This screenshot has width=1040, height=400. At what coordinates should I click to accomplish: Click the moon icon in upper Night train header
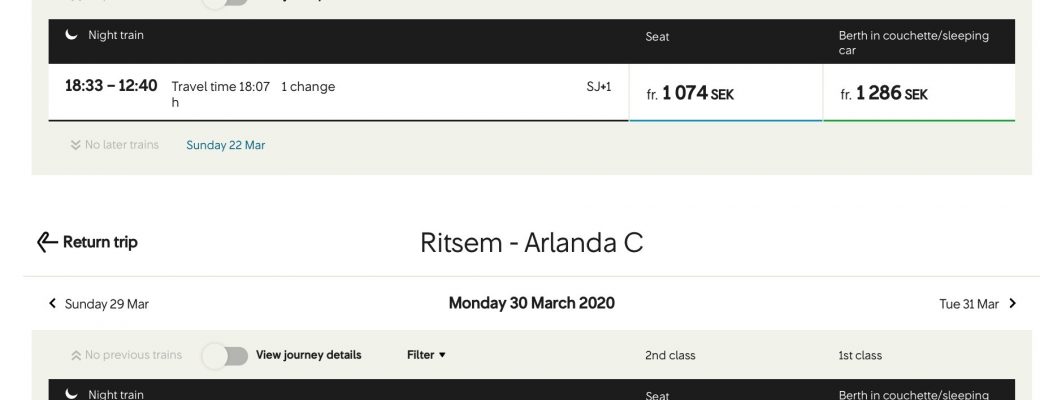[72, 34]
